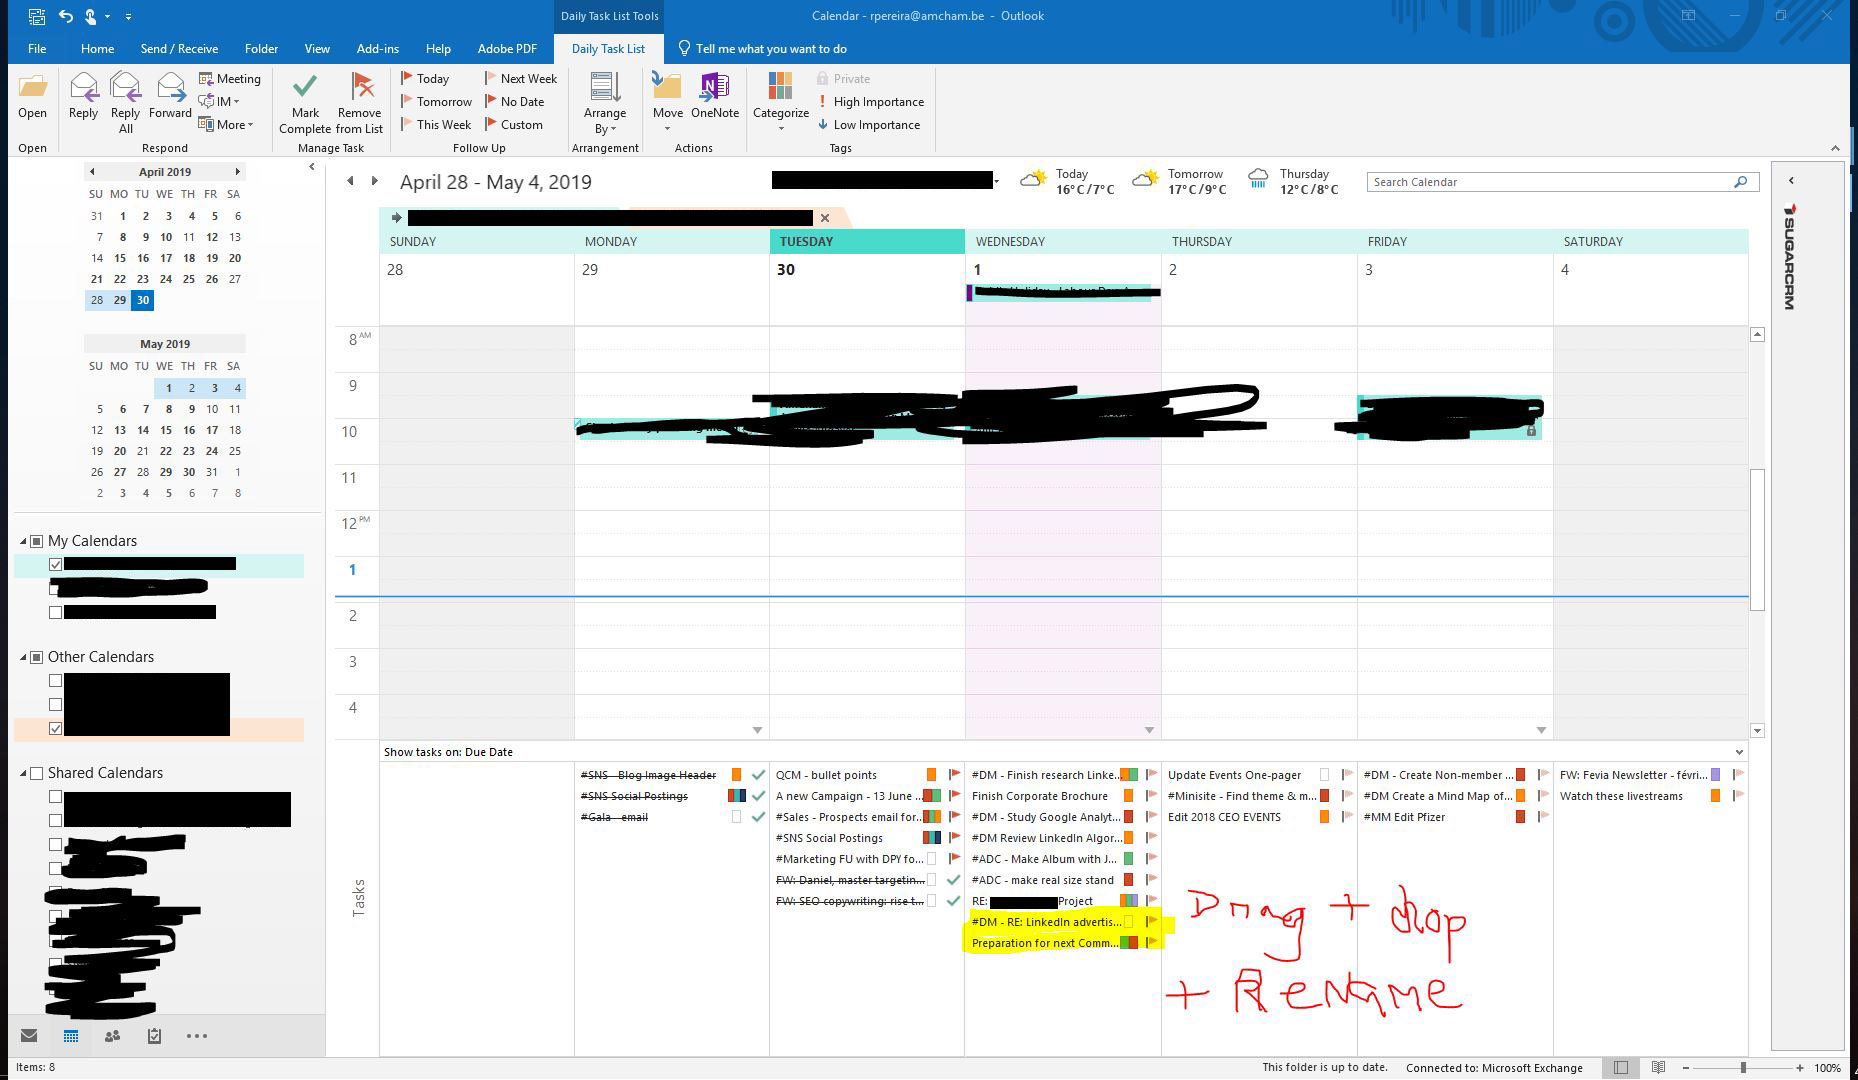Viewport: 1858px width, 1080px height.
Task: Open People view icon
Action: [112, 1036]
